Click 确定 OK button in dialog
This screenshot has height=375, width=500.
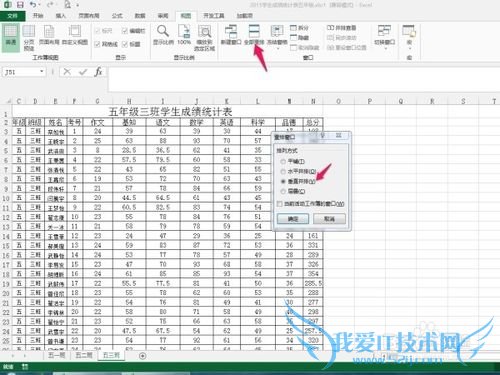point(293,219)
